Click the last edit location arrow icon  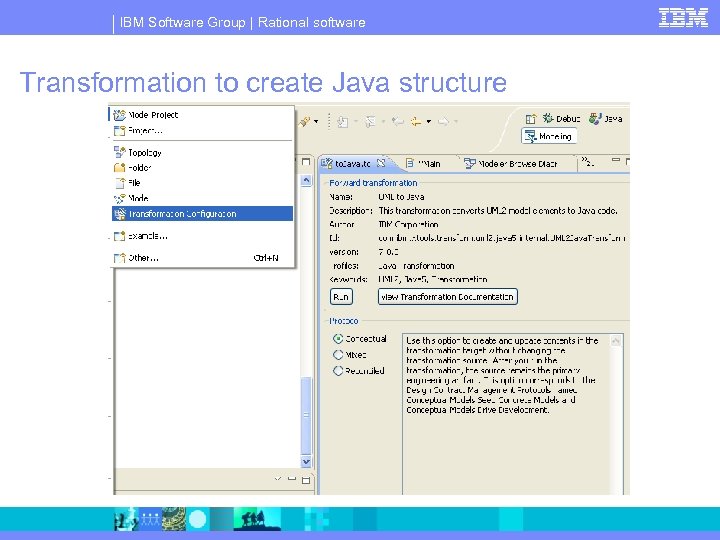coord(398,122)
